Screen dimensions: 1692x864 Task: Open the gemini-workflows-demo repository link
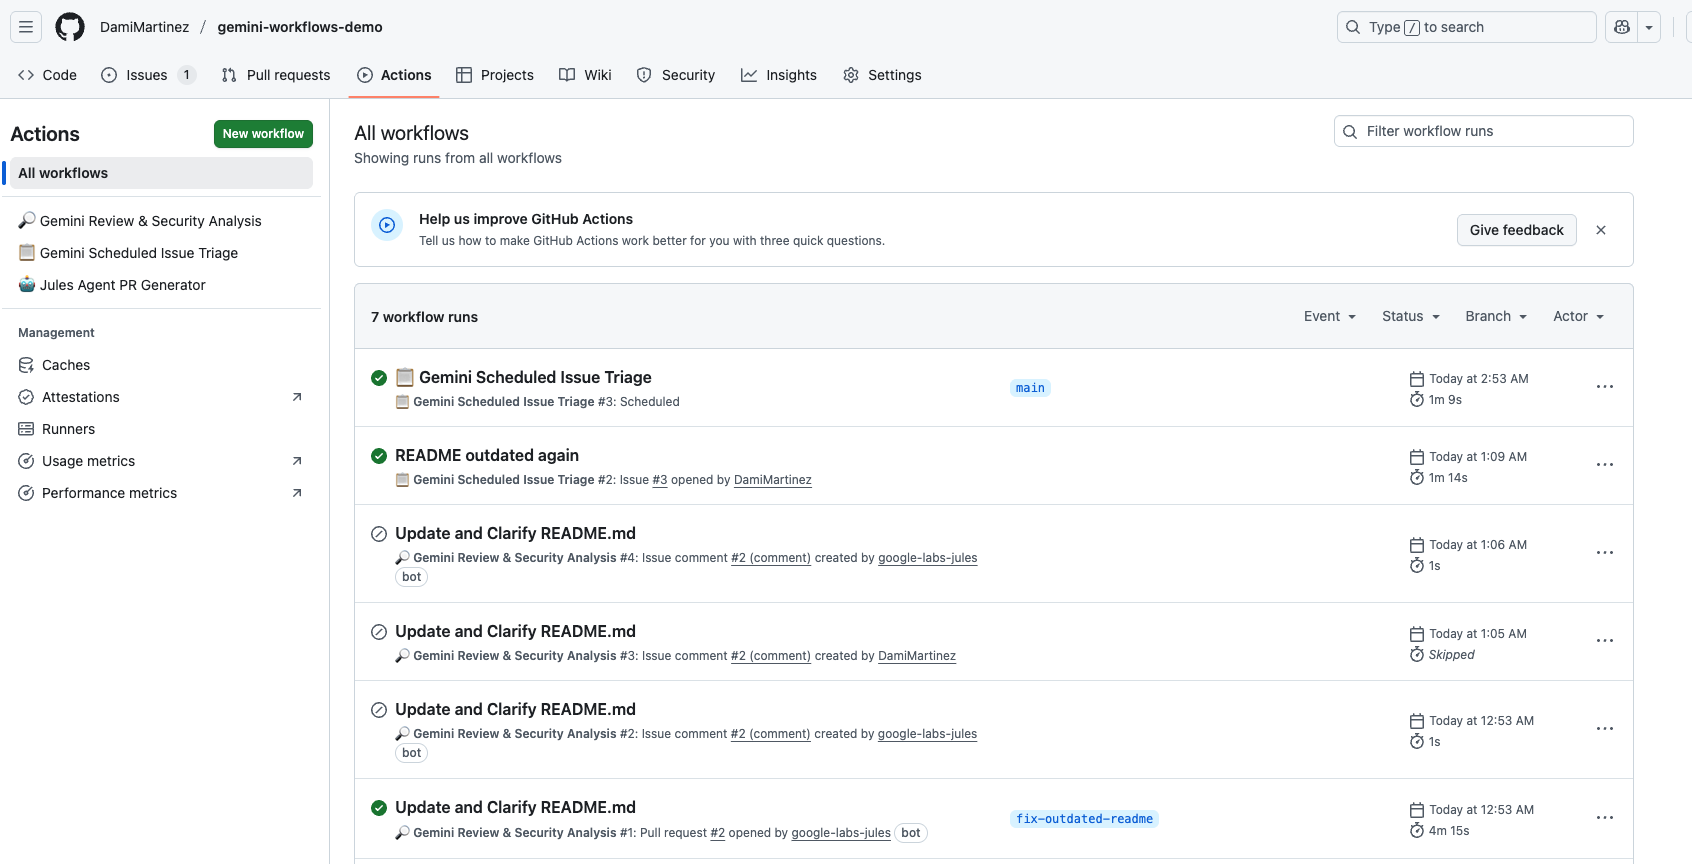coord(300,27)
